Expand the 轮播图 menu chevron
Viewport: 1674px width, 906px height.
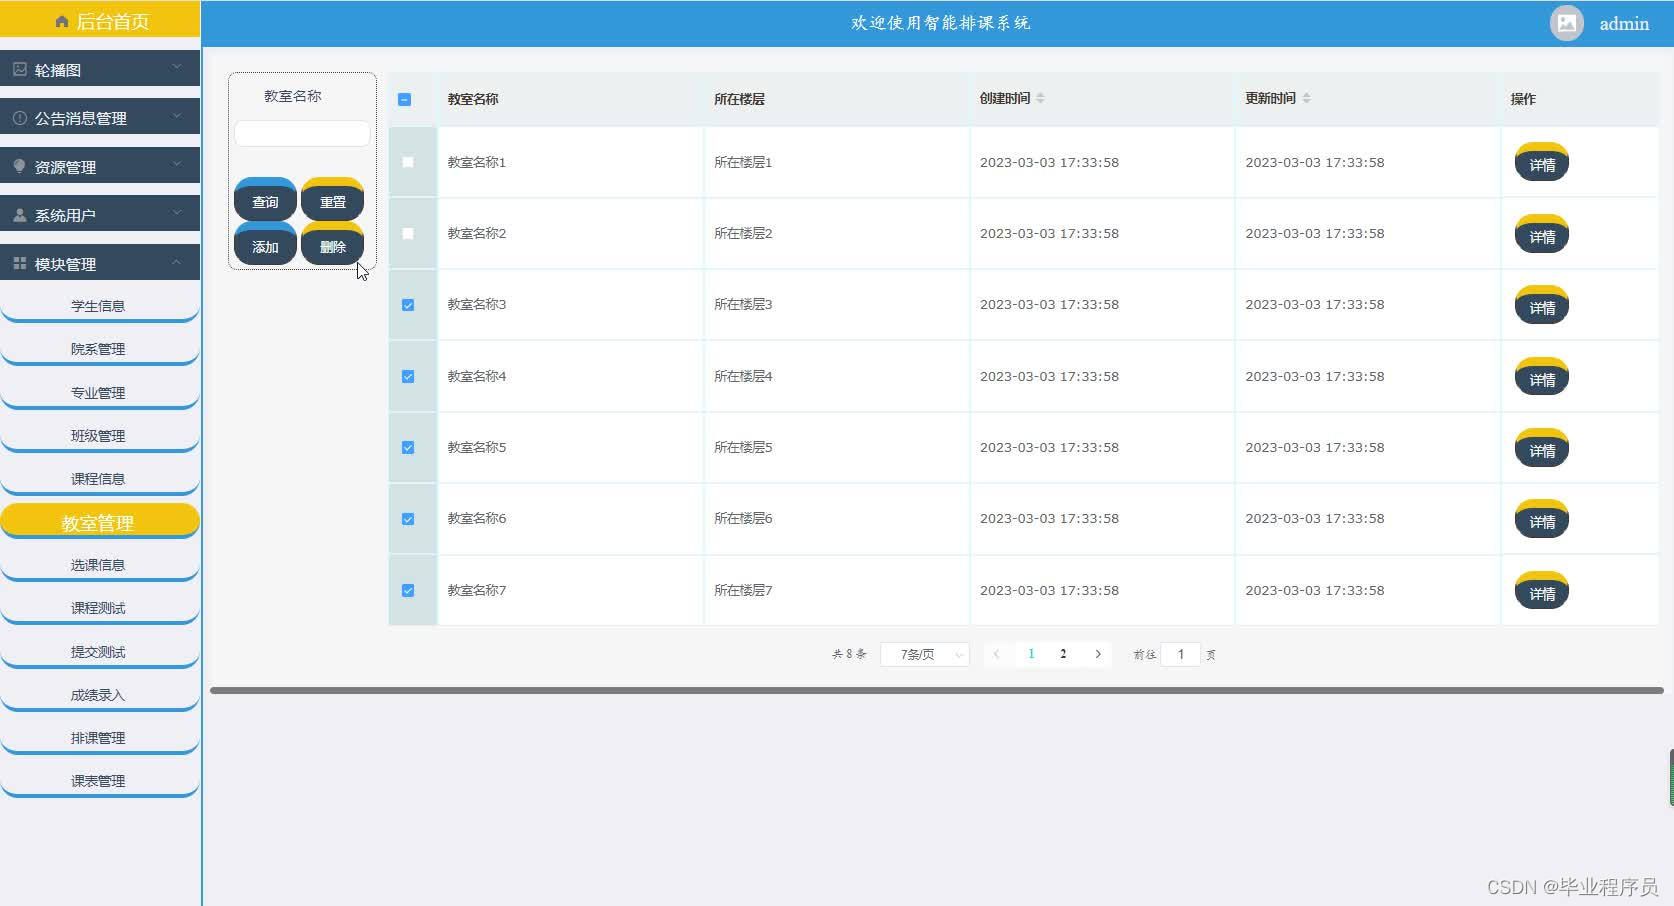(x=177, y=67)
